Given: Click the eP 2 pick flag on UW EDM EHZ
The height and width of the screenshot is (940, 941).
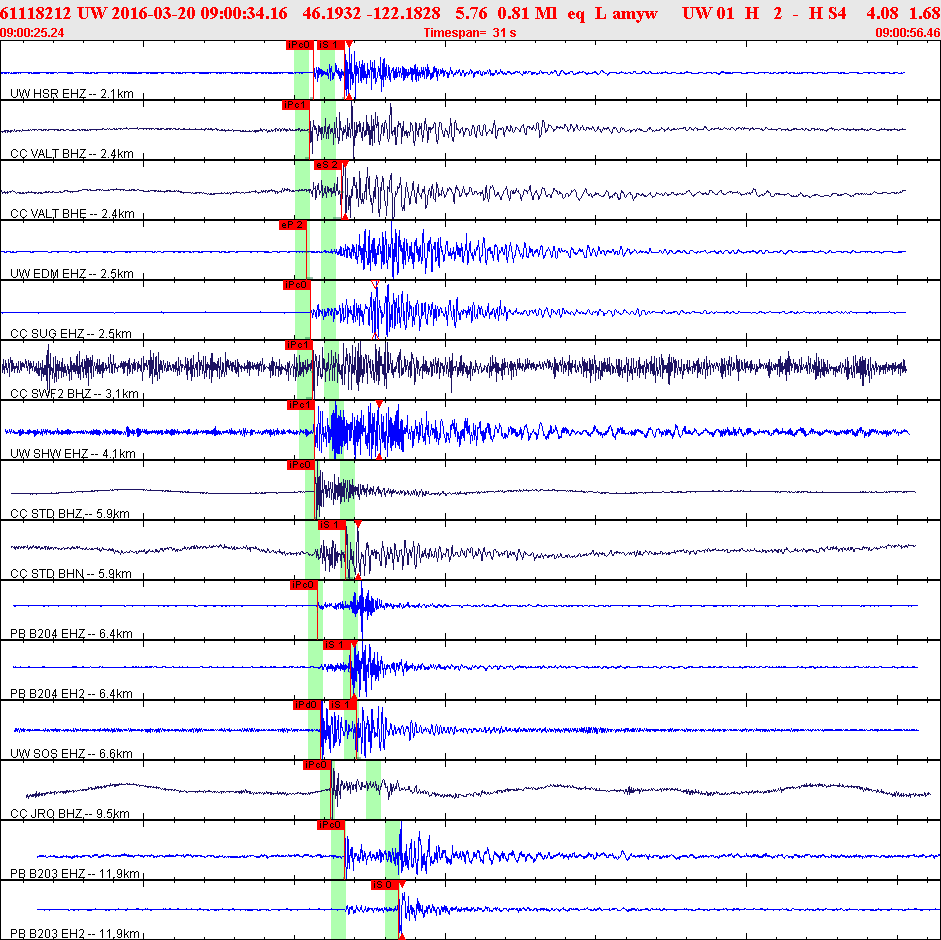Looking at the screenshot, I should 293,225.
